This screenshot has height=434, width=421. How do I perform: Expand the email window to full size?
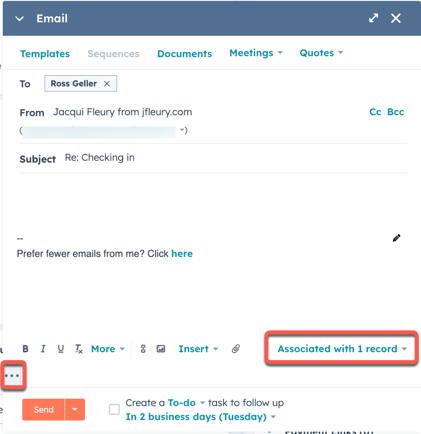[373, 18]
